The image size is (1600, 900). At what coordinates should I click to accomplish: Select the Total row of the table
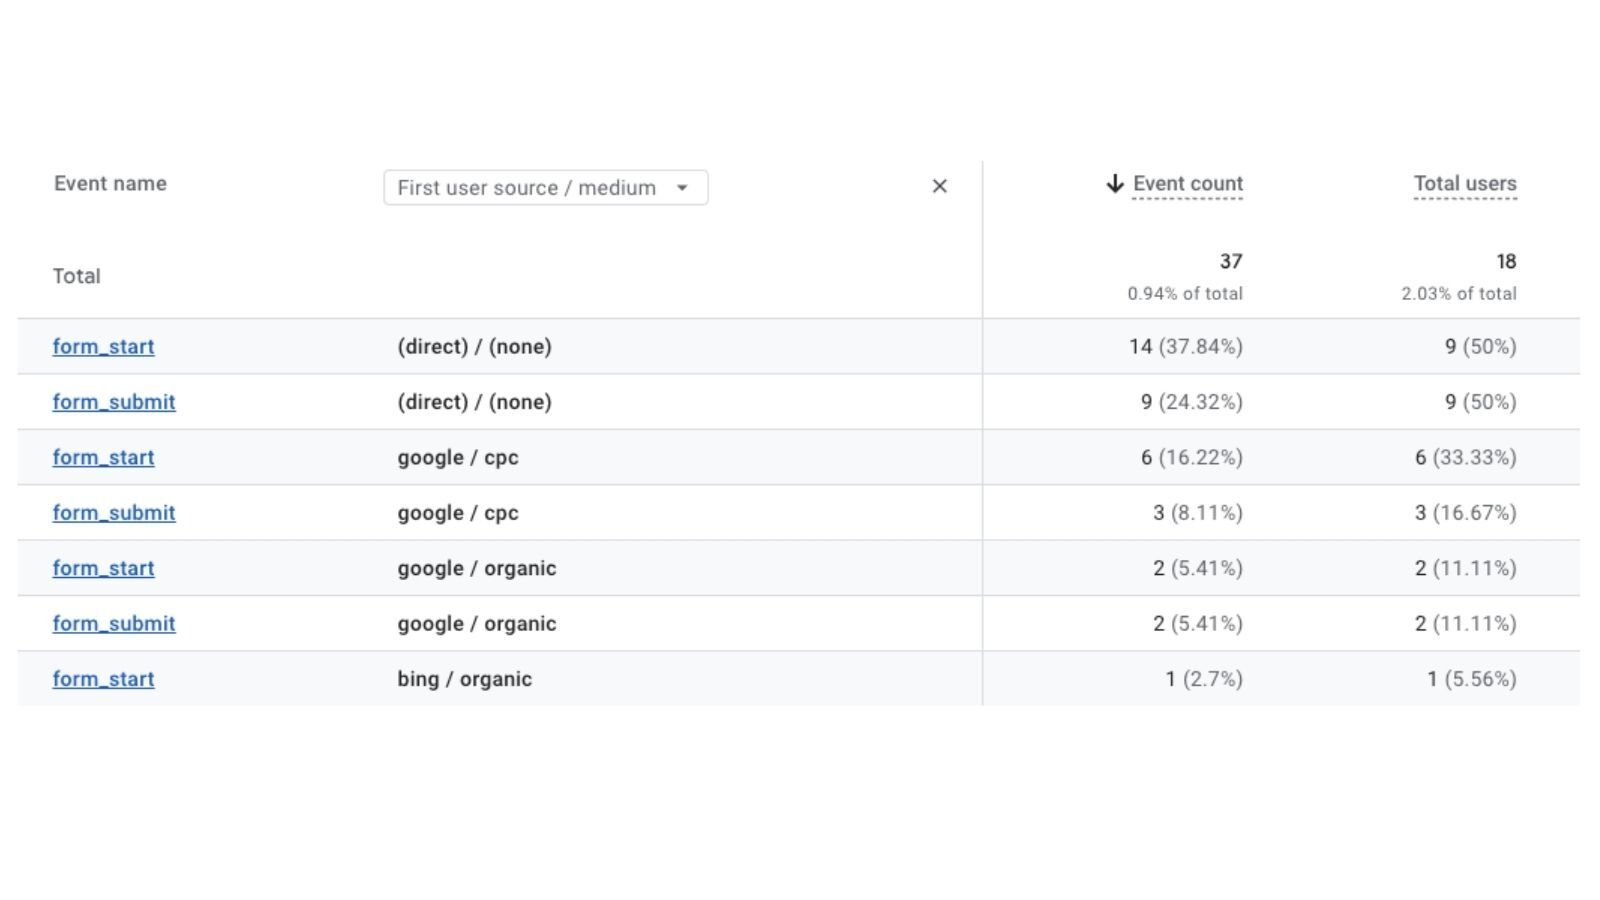pyautogui.click(x=77, y=276)
